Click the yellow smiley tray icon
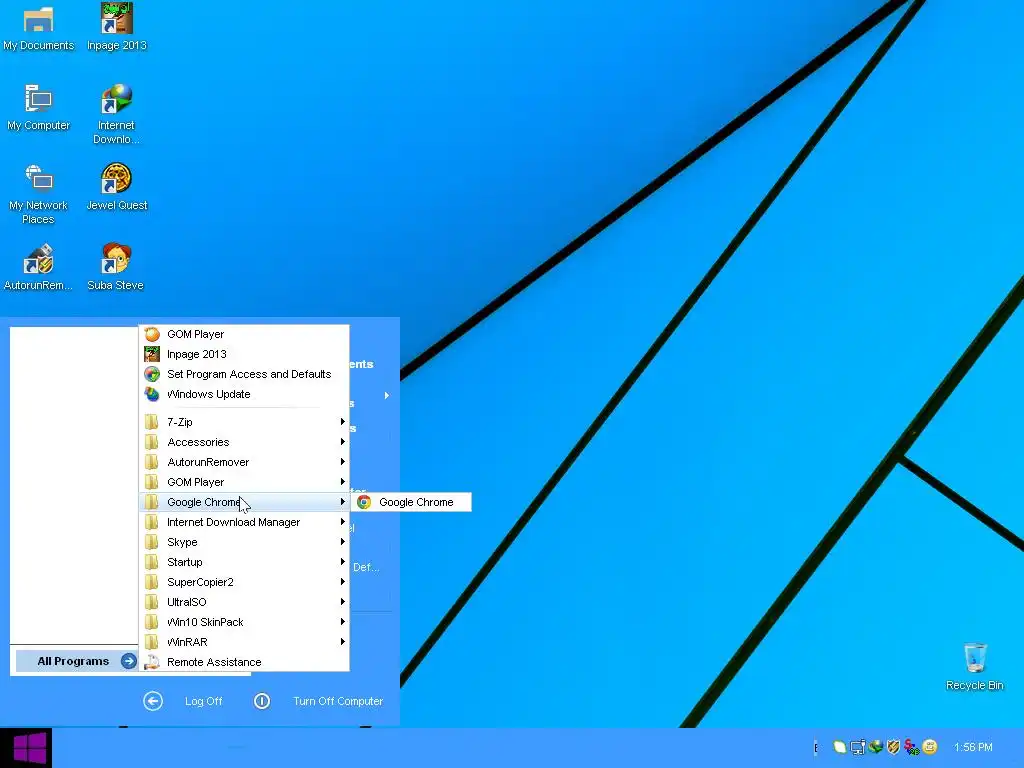1024x768 pixels. [x=930, y=747]
